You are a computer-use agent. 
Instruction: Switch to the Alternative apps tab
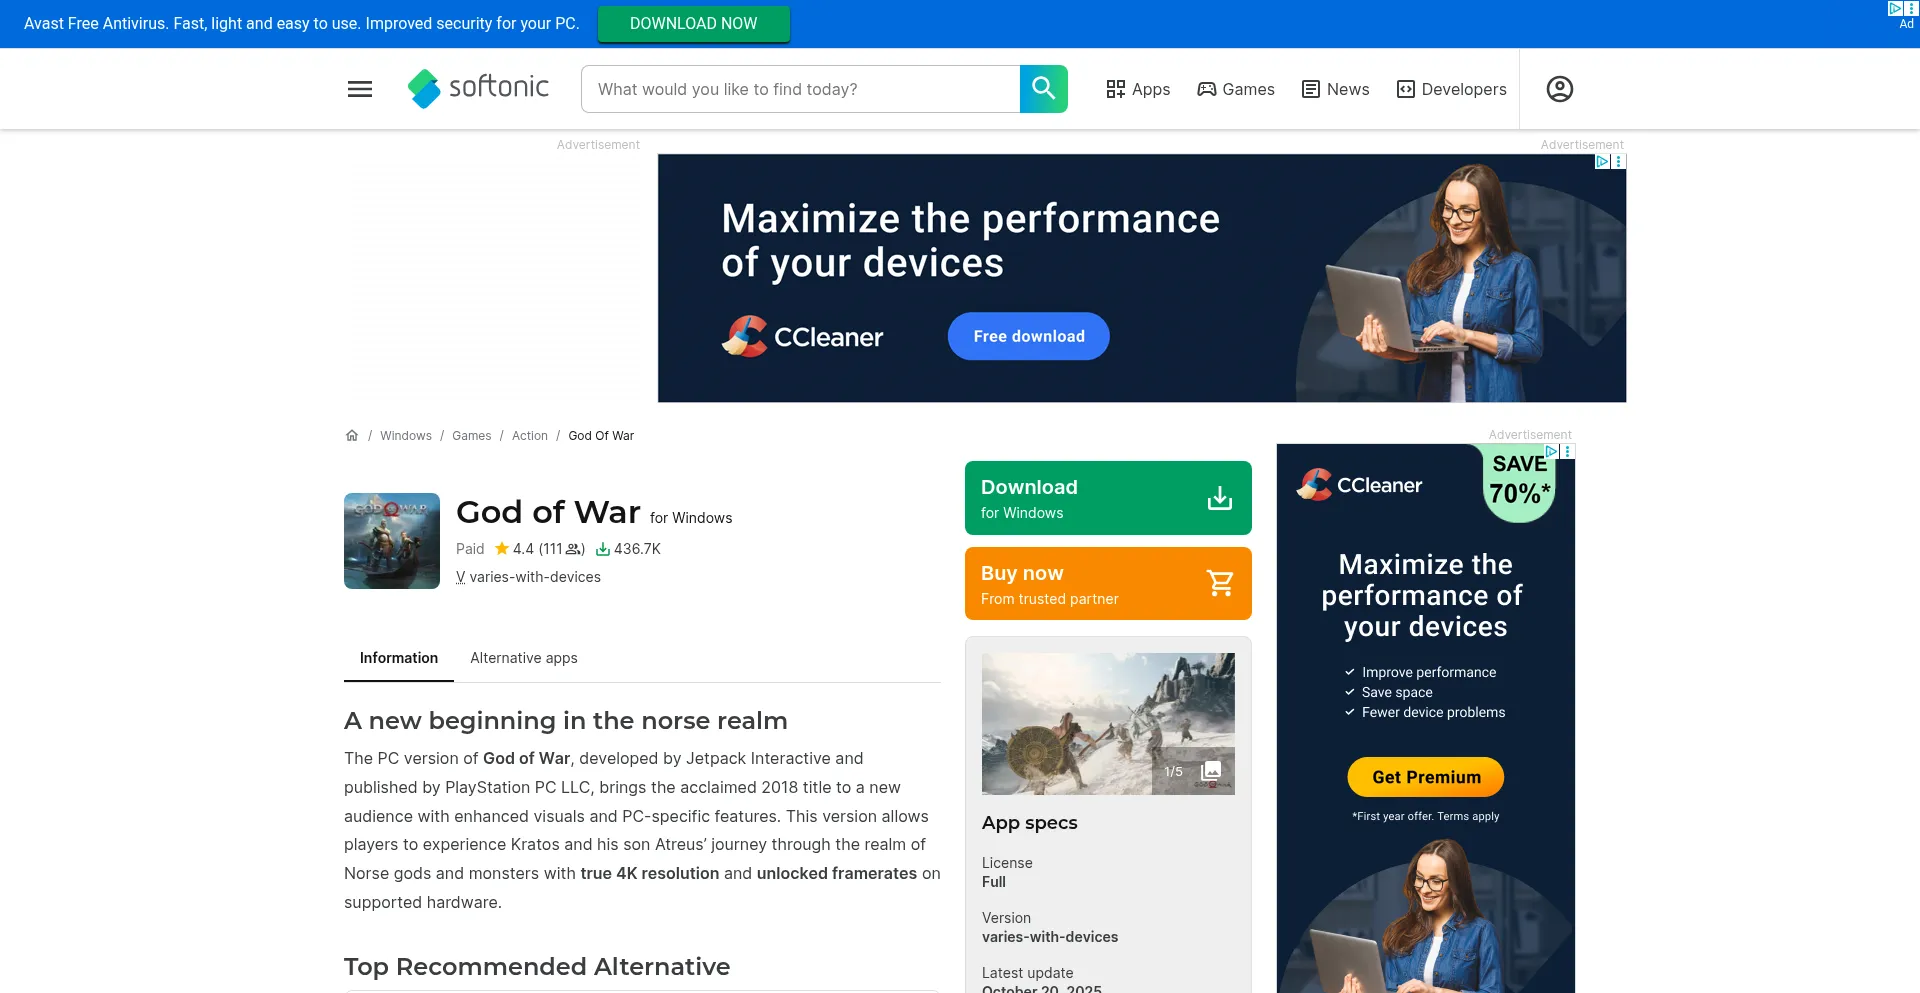coord(524,658)
